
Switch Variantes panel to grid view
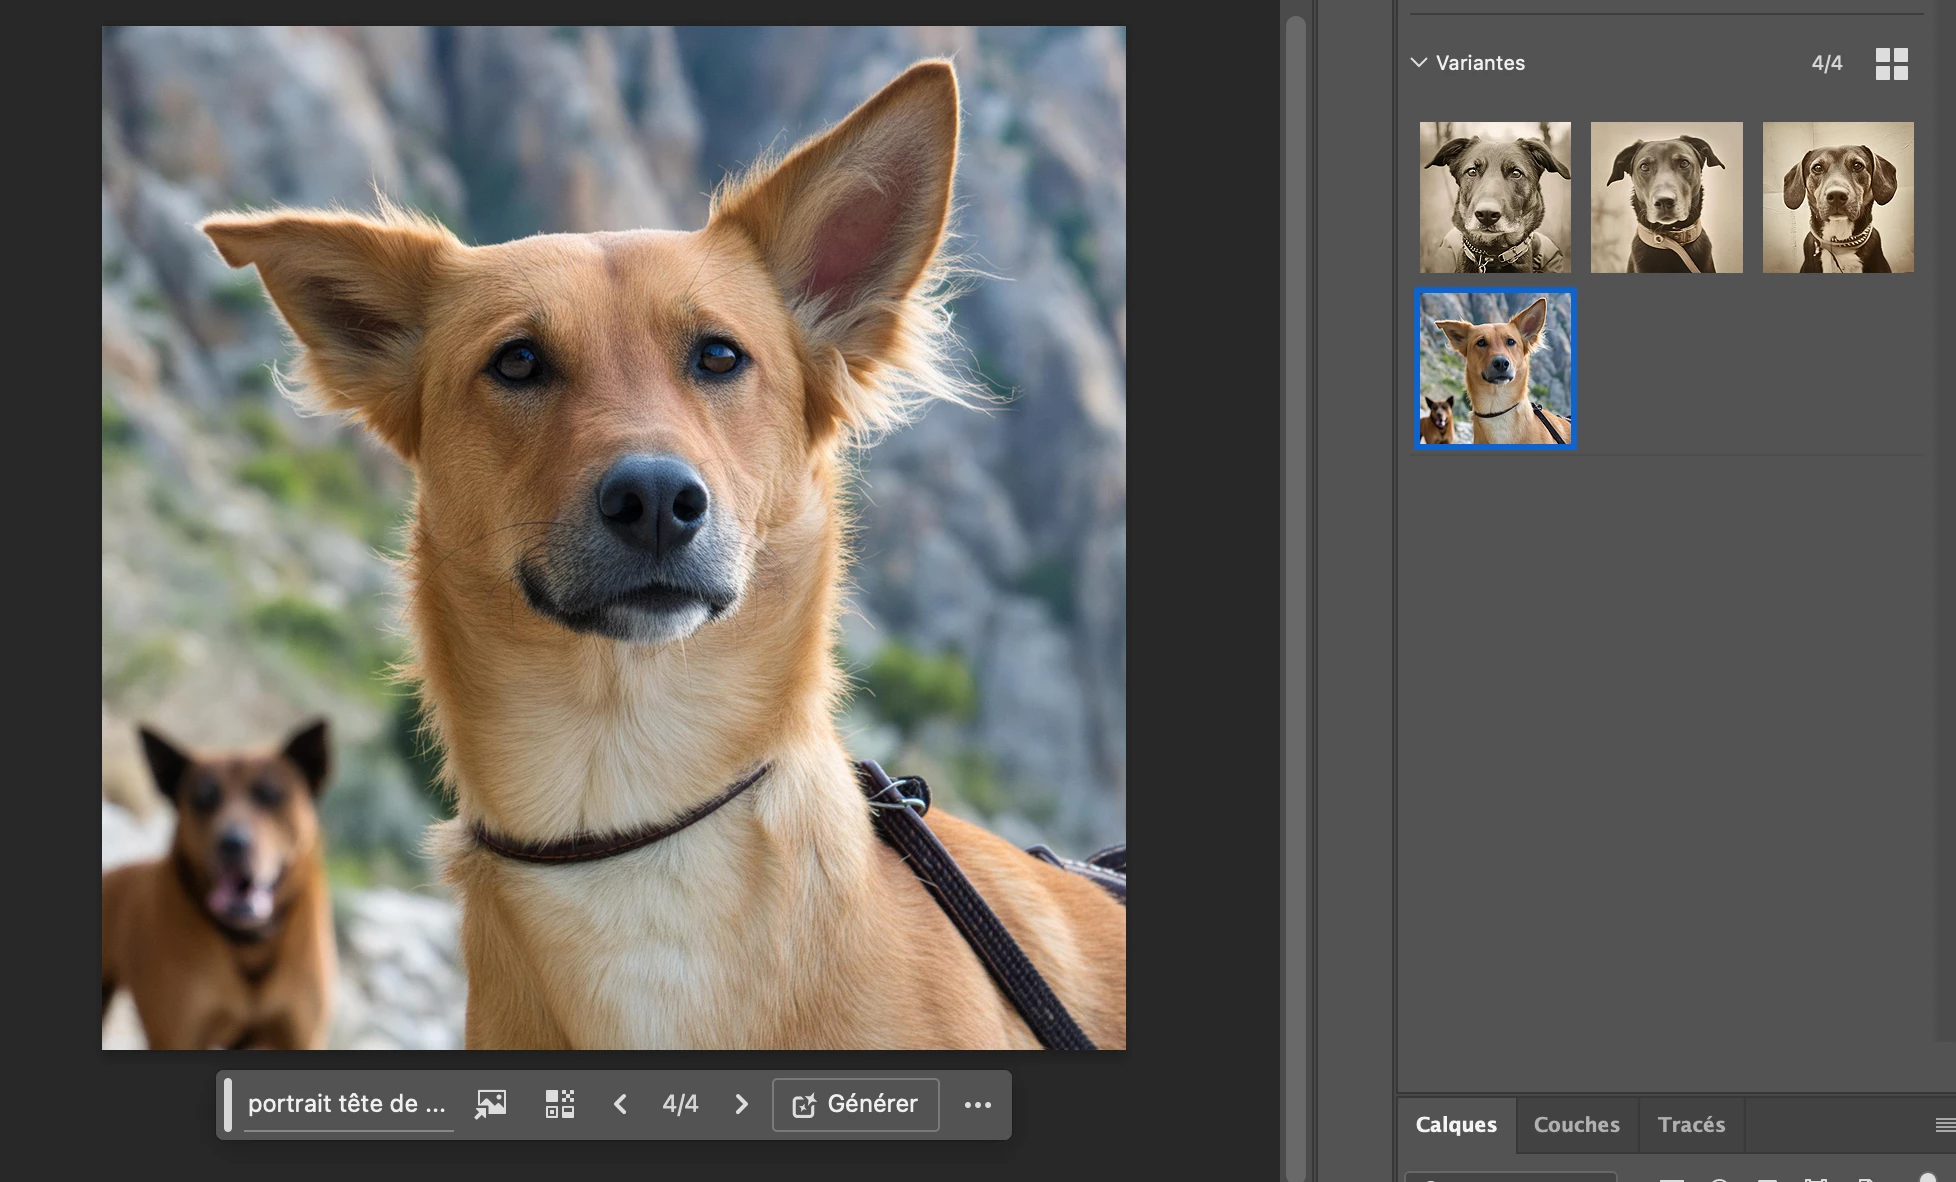tap(1891, 64)
